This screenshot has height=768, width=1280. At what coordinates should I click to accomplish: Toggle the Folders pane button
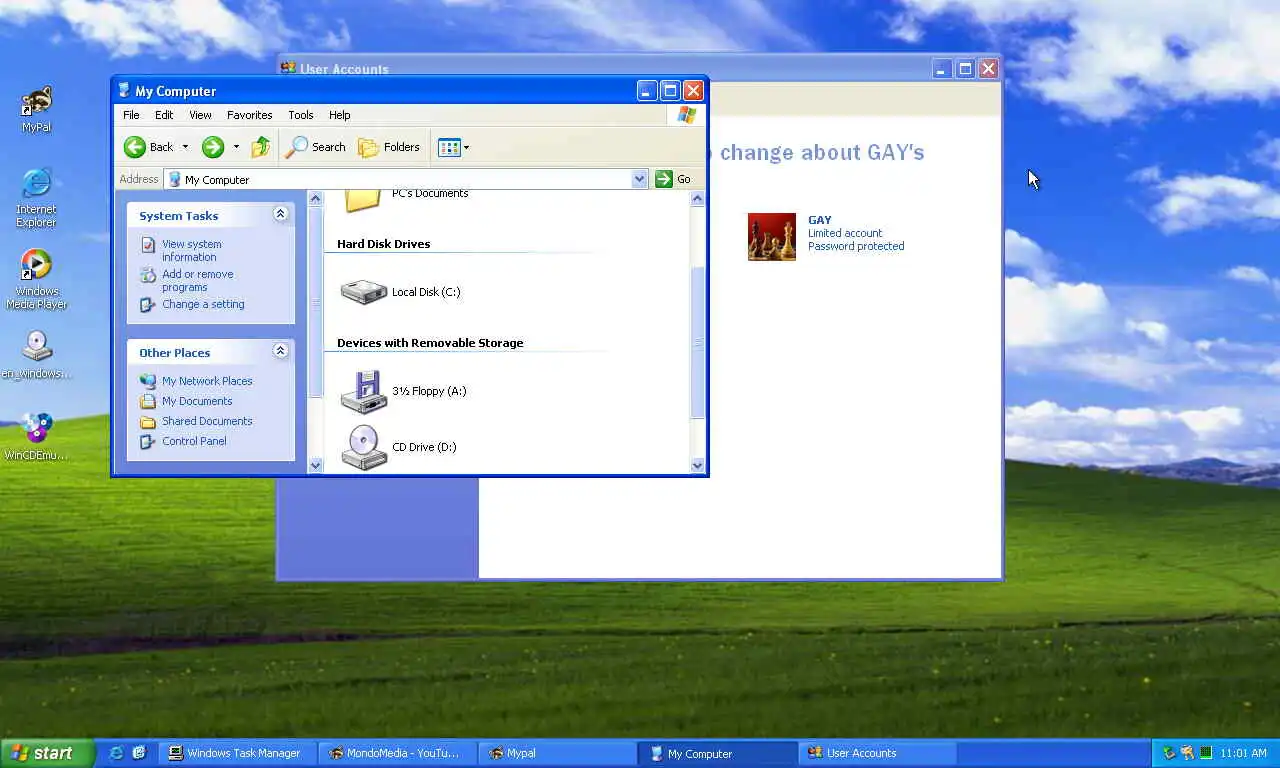(389, 147)
